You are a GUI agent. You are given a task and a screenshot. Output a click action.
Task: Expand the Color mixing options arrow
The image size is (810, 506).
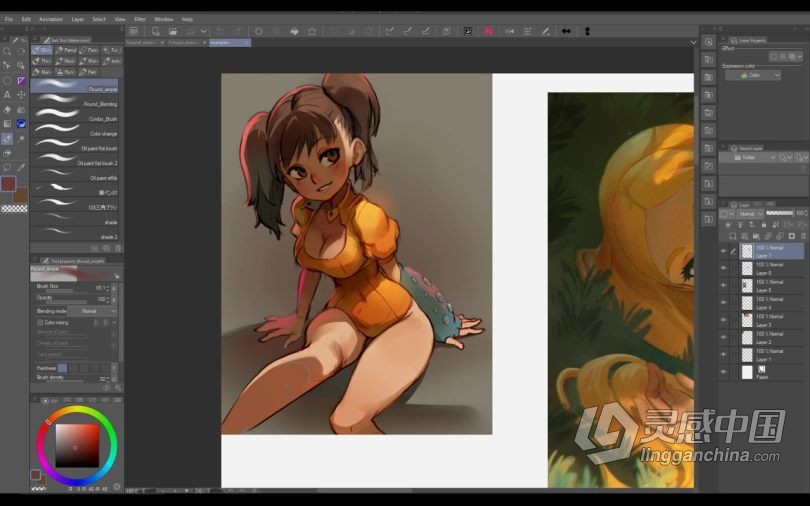coord(114,322)
